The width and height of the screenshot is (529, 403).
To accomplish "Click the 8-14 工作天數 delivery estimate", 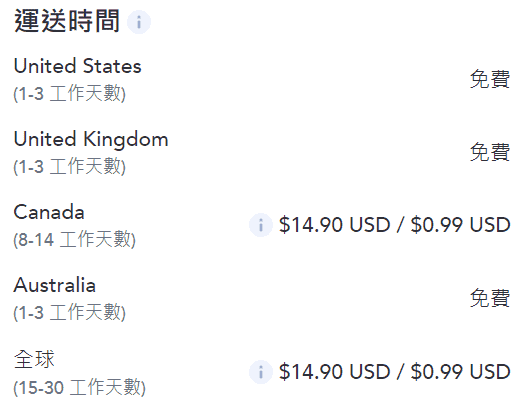I will tap(75, 239).
